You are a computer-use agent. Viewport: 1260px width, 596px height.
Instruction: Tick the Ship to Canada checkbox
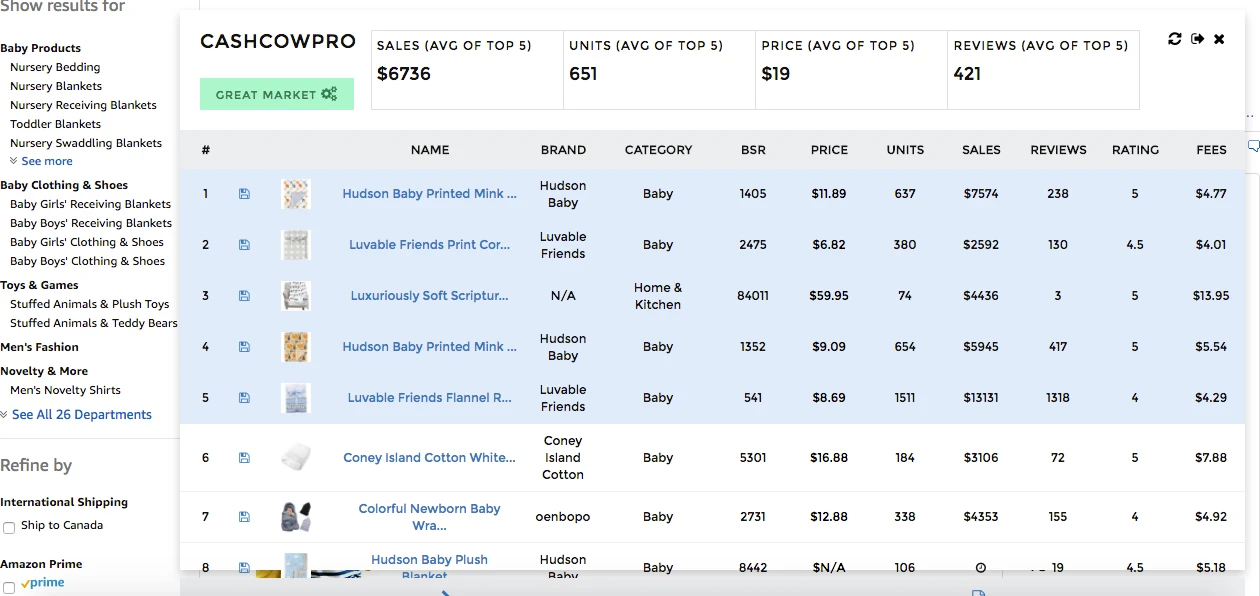click(x=9, y=527)
